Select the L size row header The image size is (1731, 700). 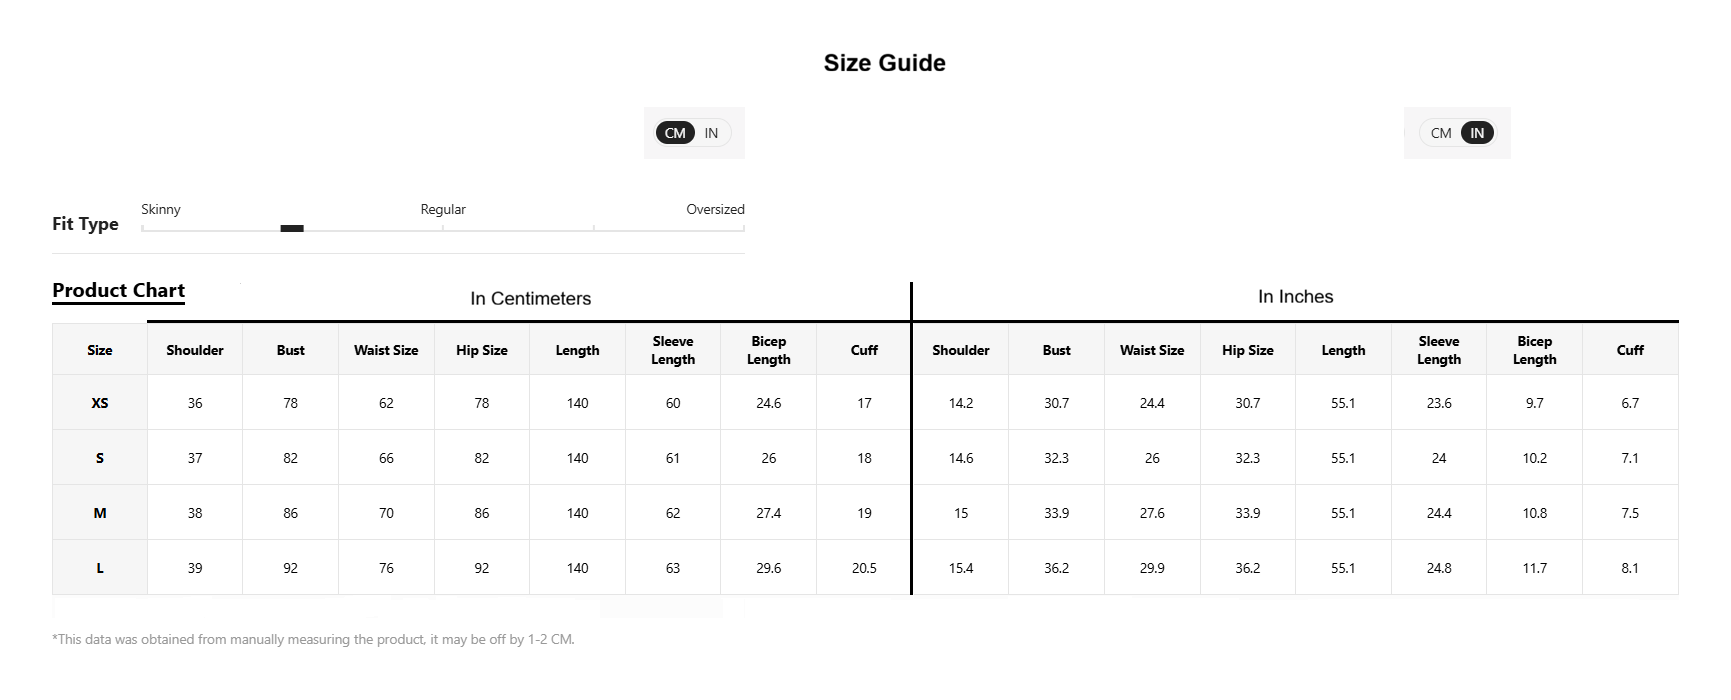[x=100, y=568]
